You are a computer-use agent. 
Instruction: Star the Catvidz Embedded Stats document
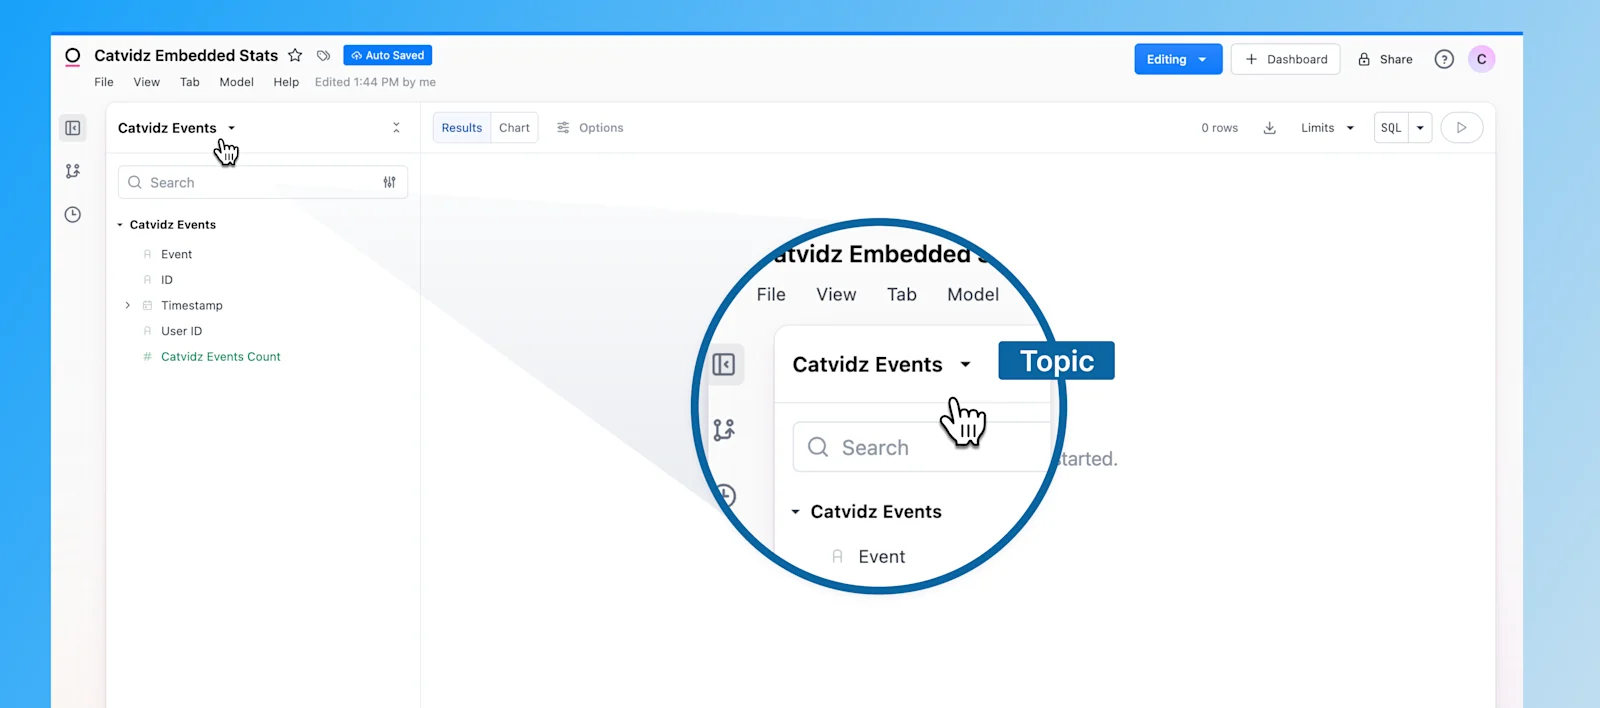coord(295,56)
